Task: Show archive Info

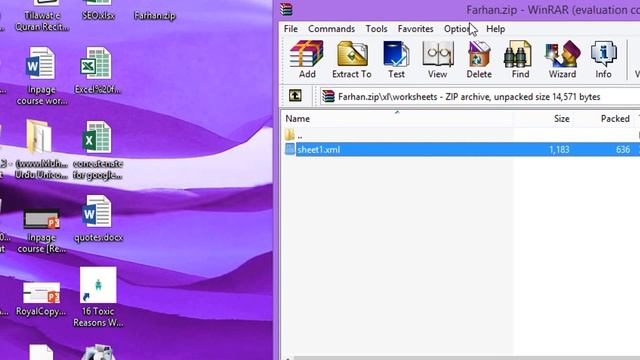Action: (x=603, y=60)
